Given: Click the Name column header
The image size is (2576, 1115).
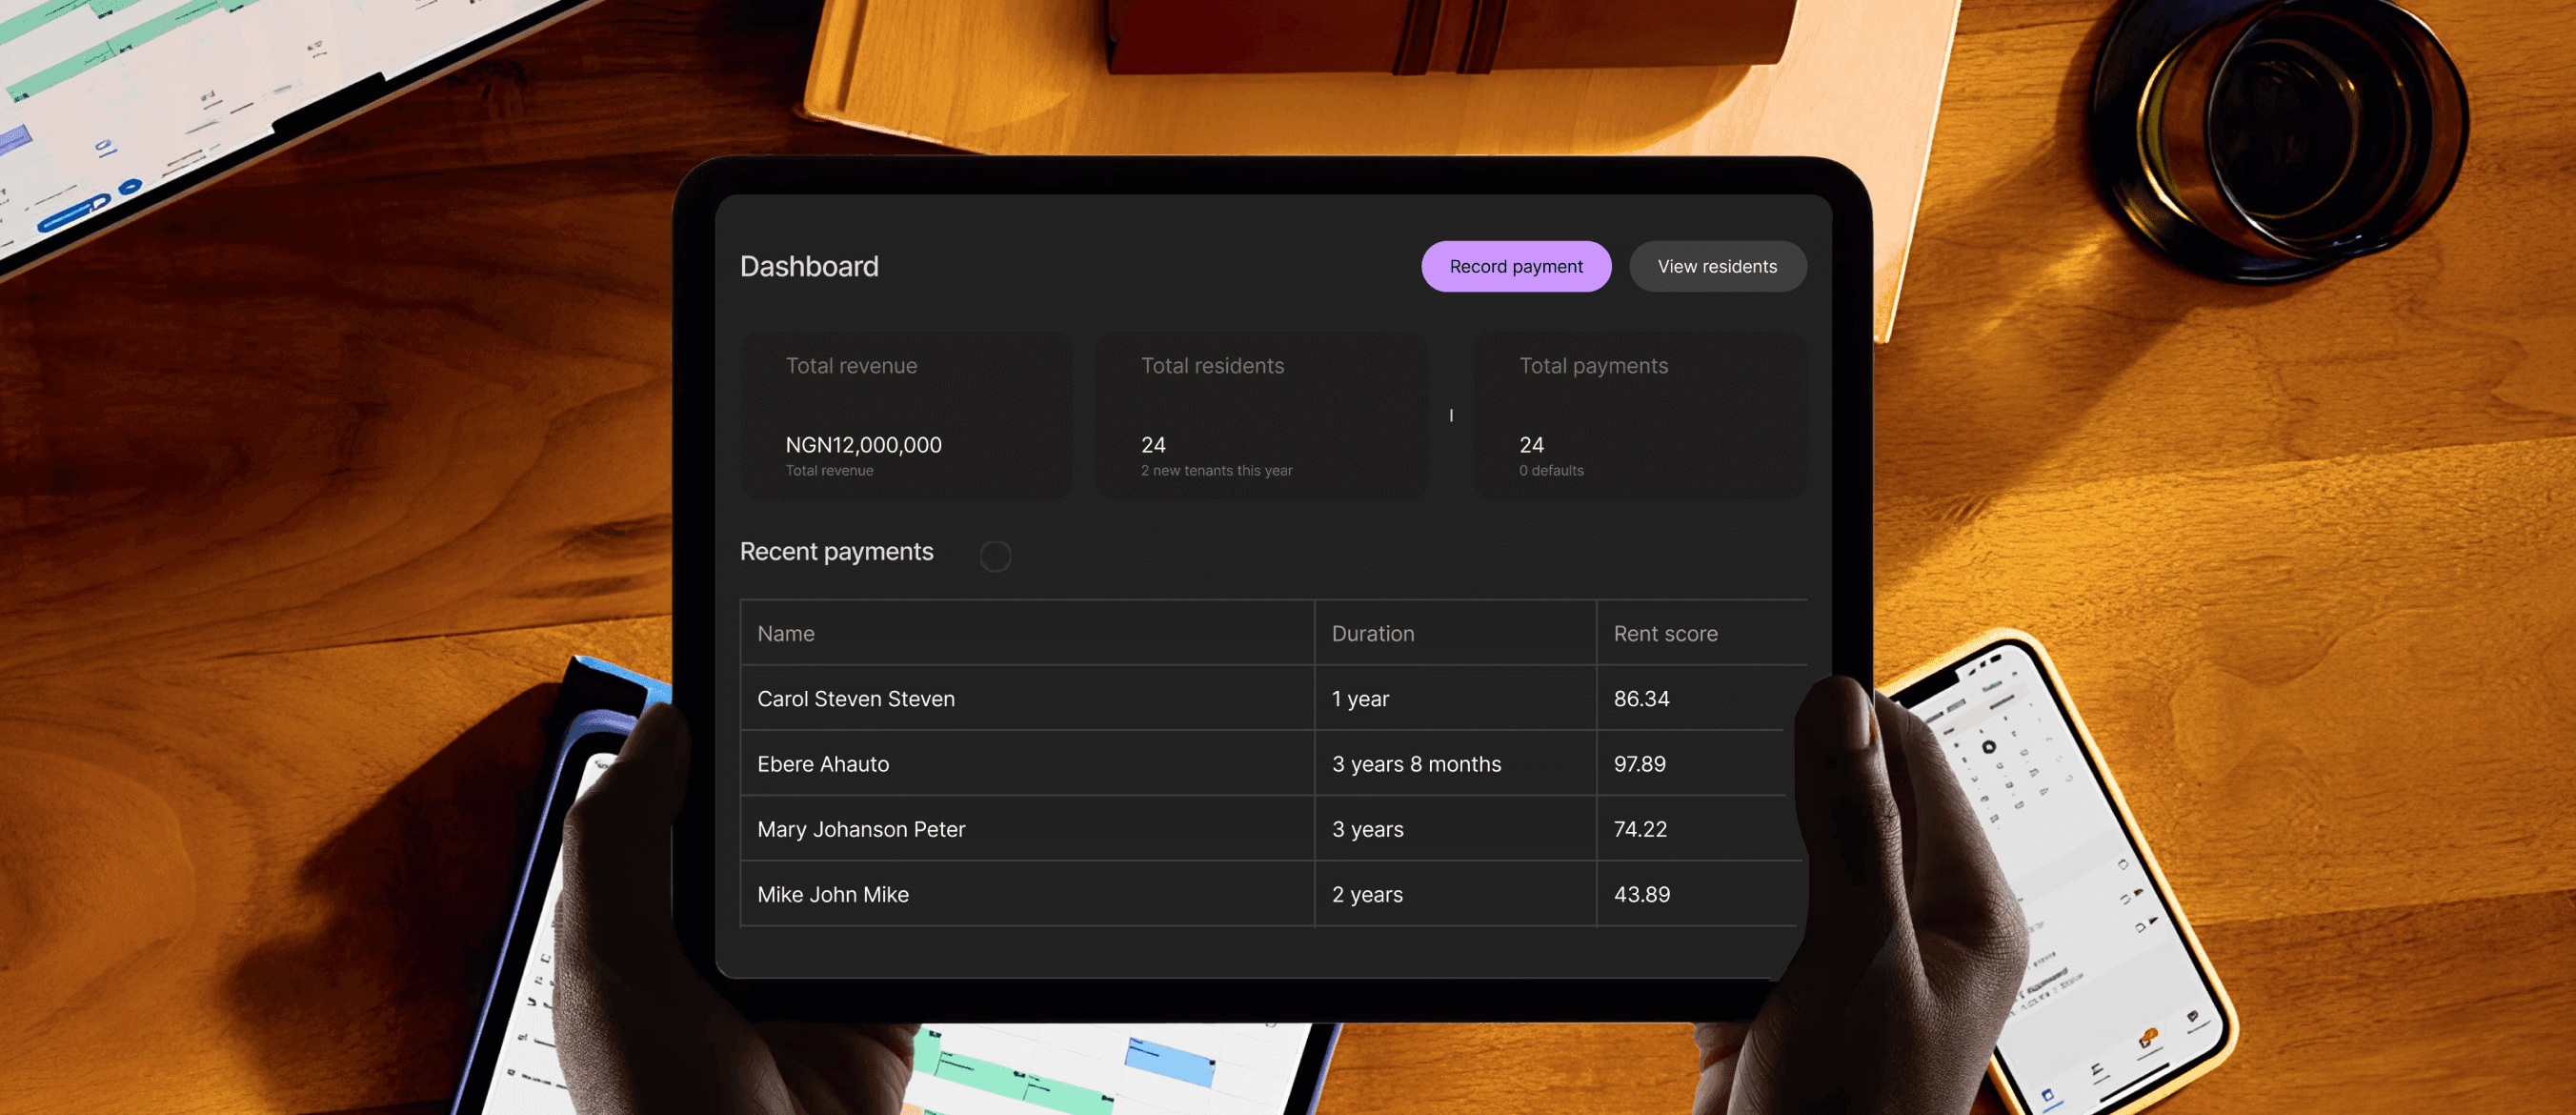Looking at the screenshot, I should 786,633.
